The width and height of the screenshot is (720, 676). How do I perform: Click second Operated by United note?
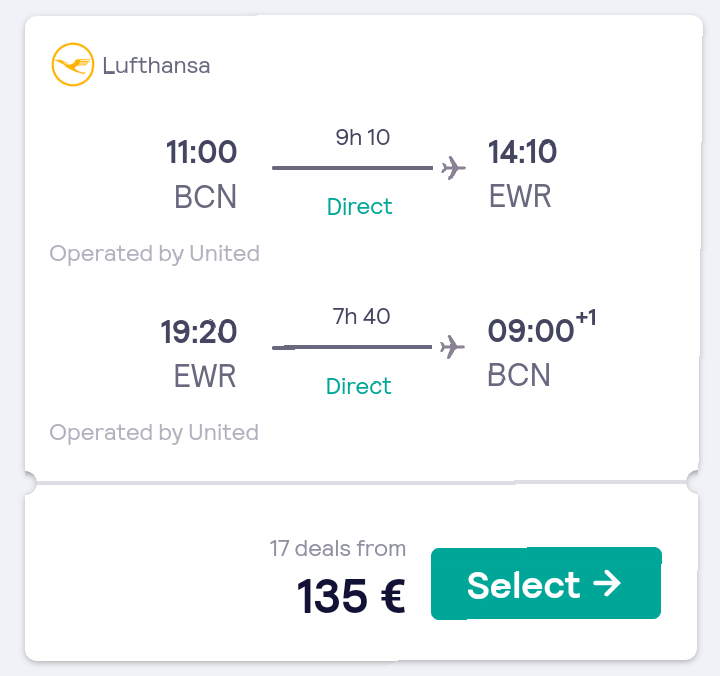154,433
